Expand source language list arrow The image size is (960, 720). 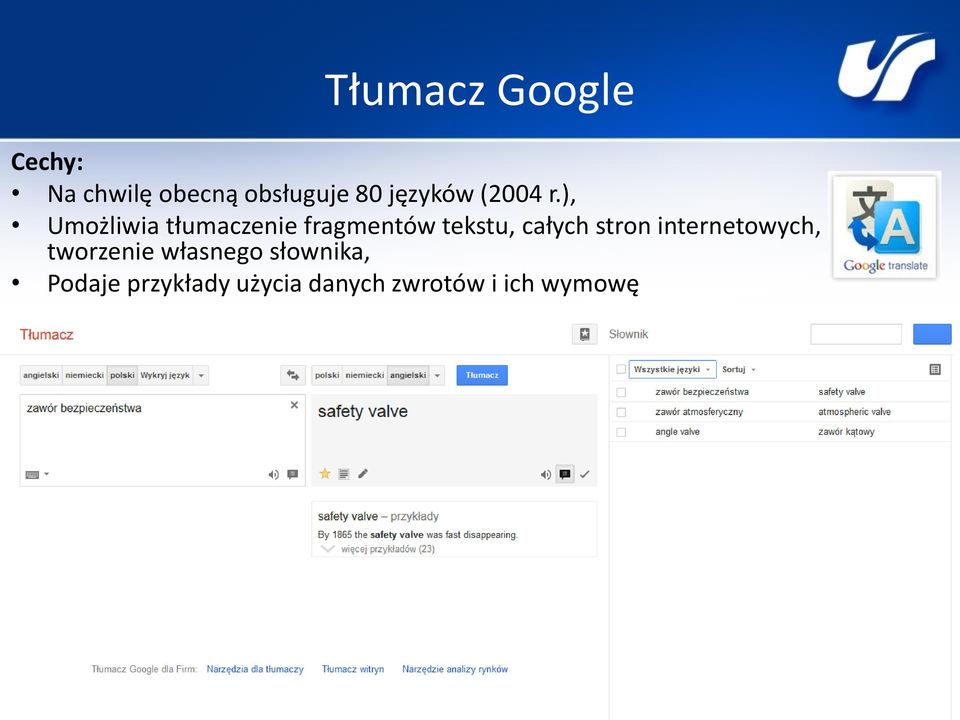201,375
